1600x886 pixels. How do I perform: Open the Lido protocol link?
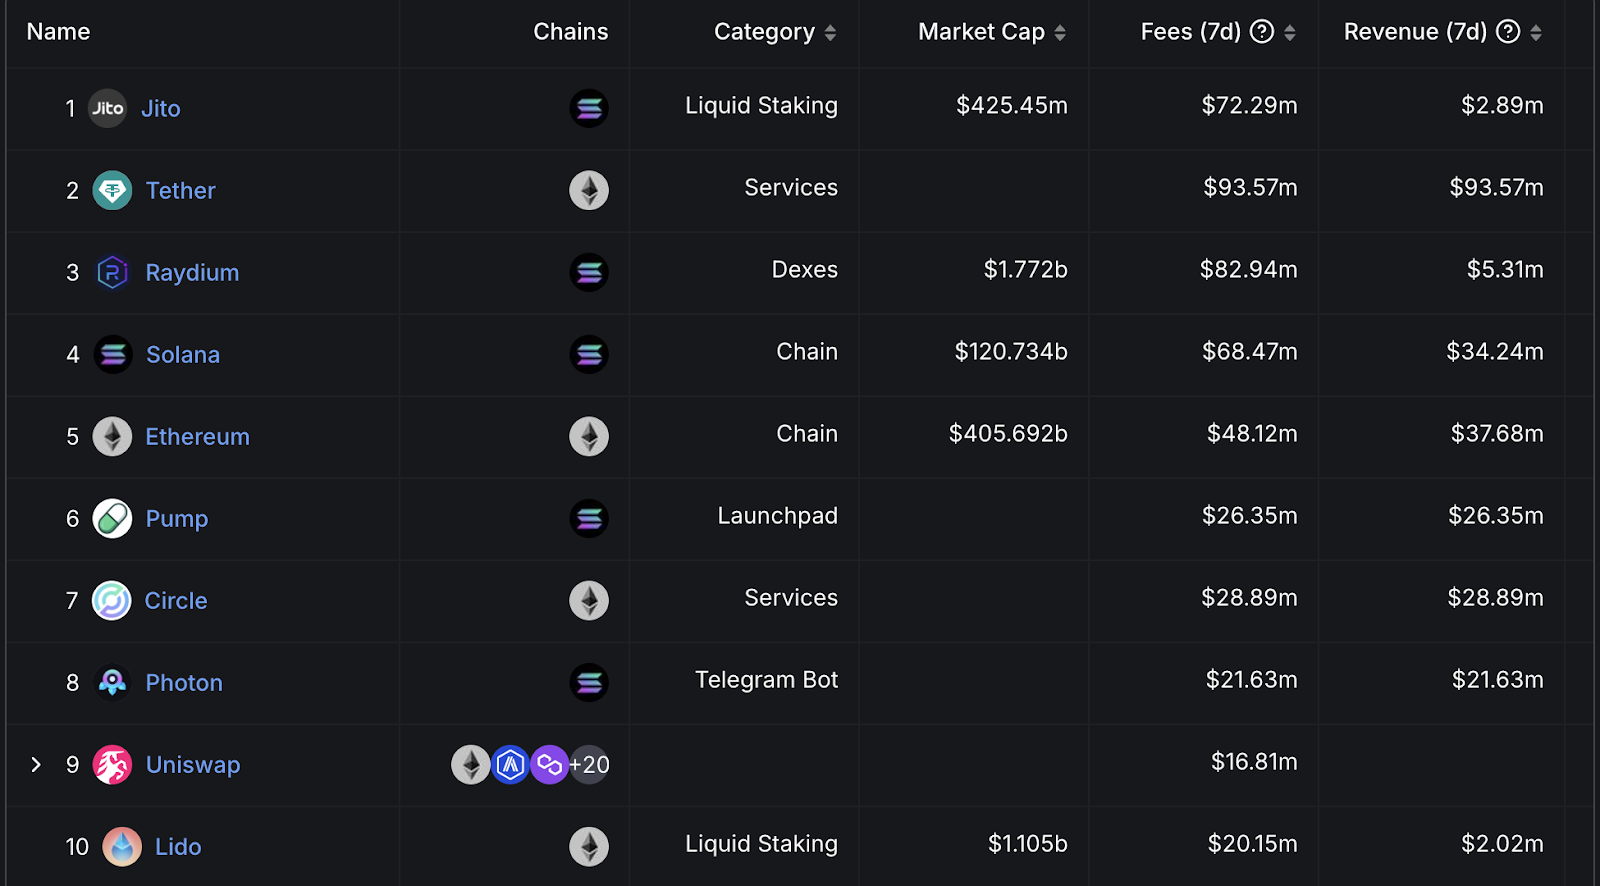point(178,846)
